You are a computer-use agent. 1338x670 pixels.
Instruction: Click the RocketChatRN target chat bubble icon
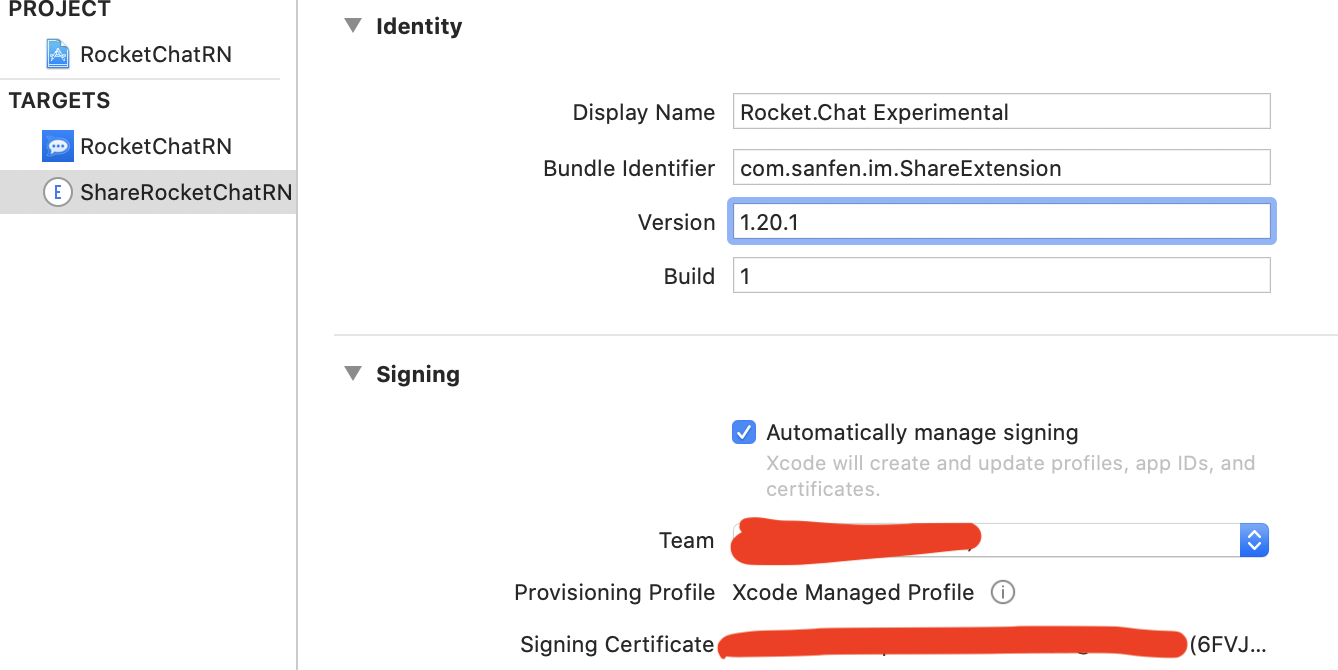[58, 146]
